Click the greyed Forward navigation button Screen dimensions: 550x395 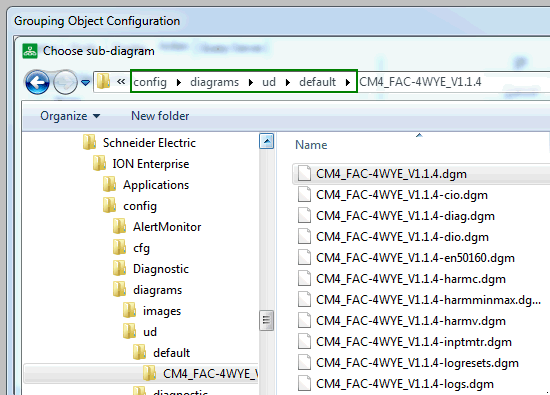click(65, 82)
